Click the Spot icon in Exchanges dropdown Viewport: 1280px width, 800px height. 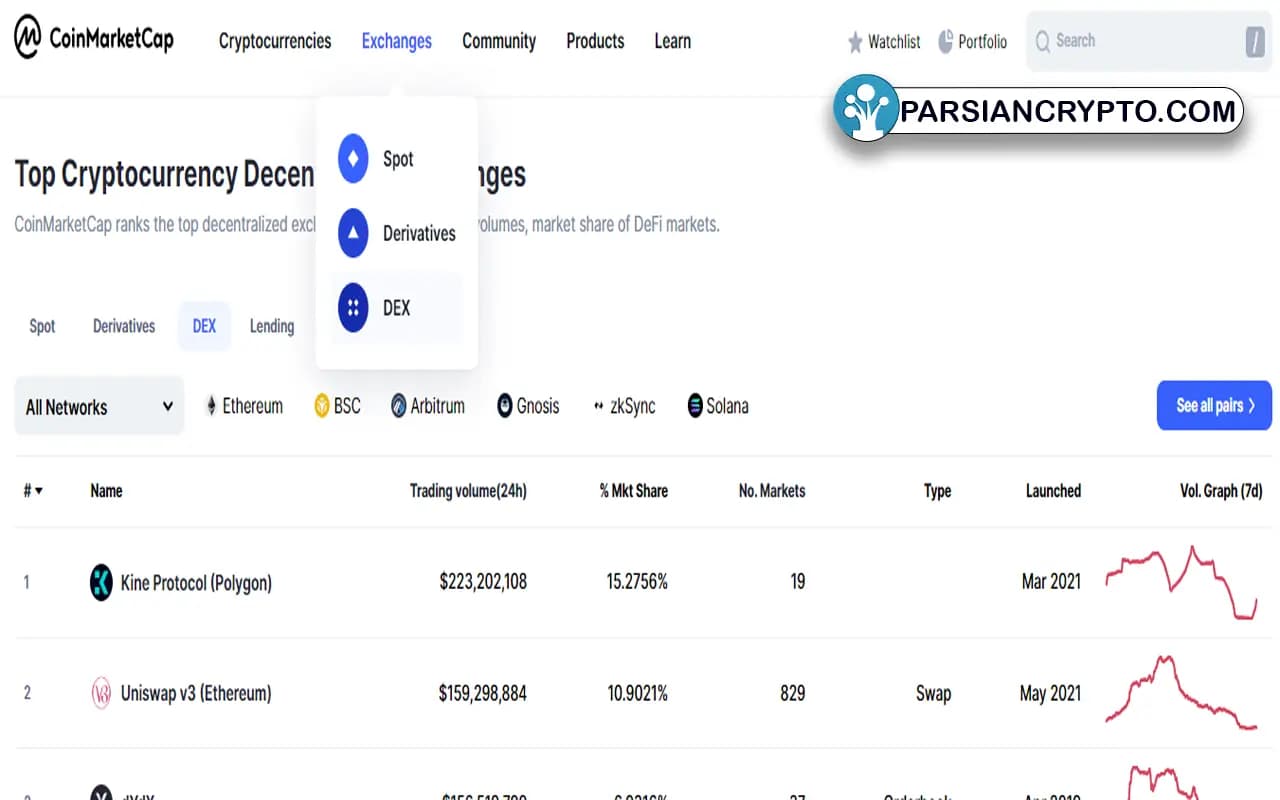click(353, 159)
